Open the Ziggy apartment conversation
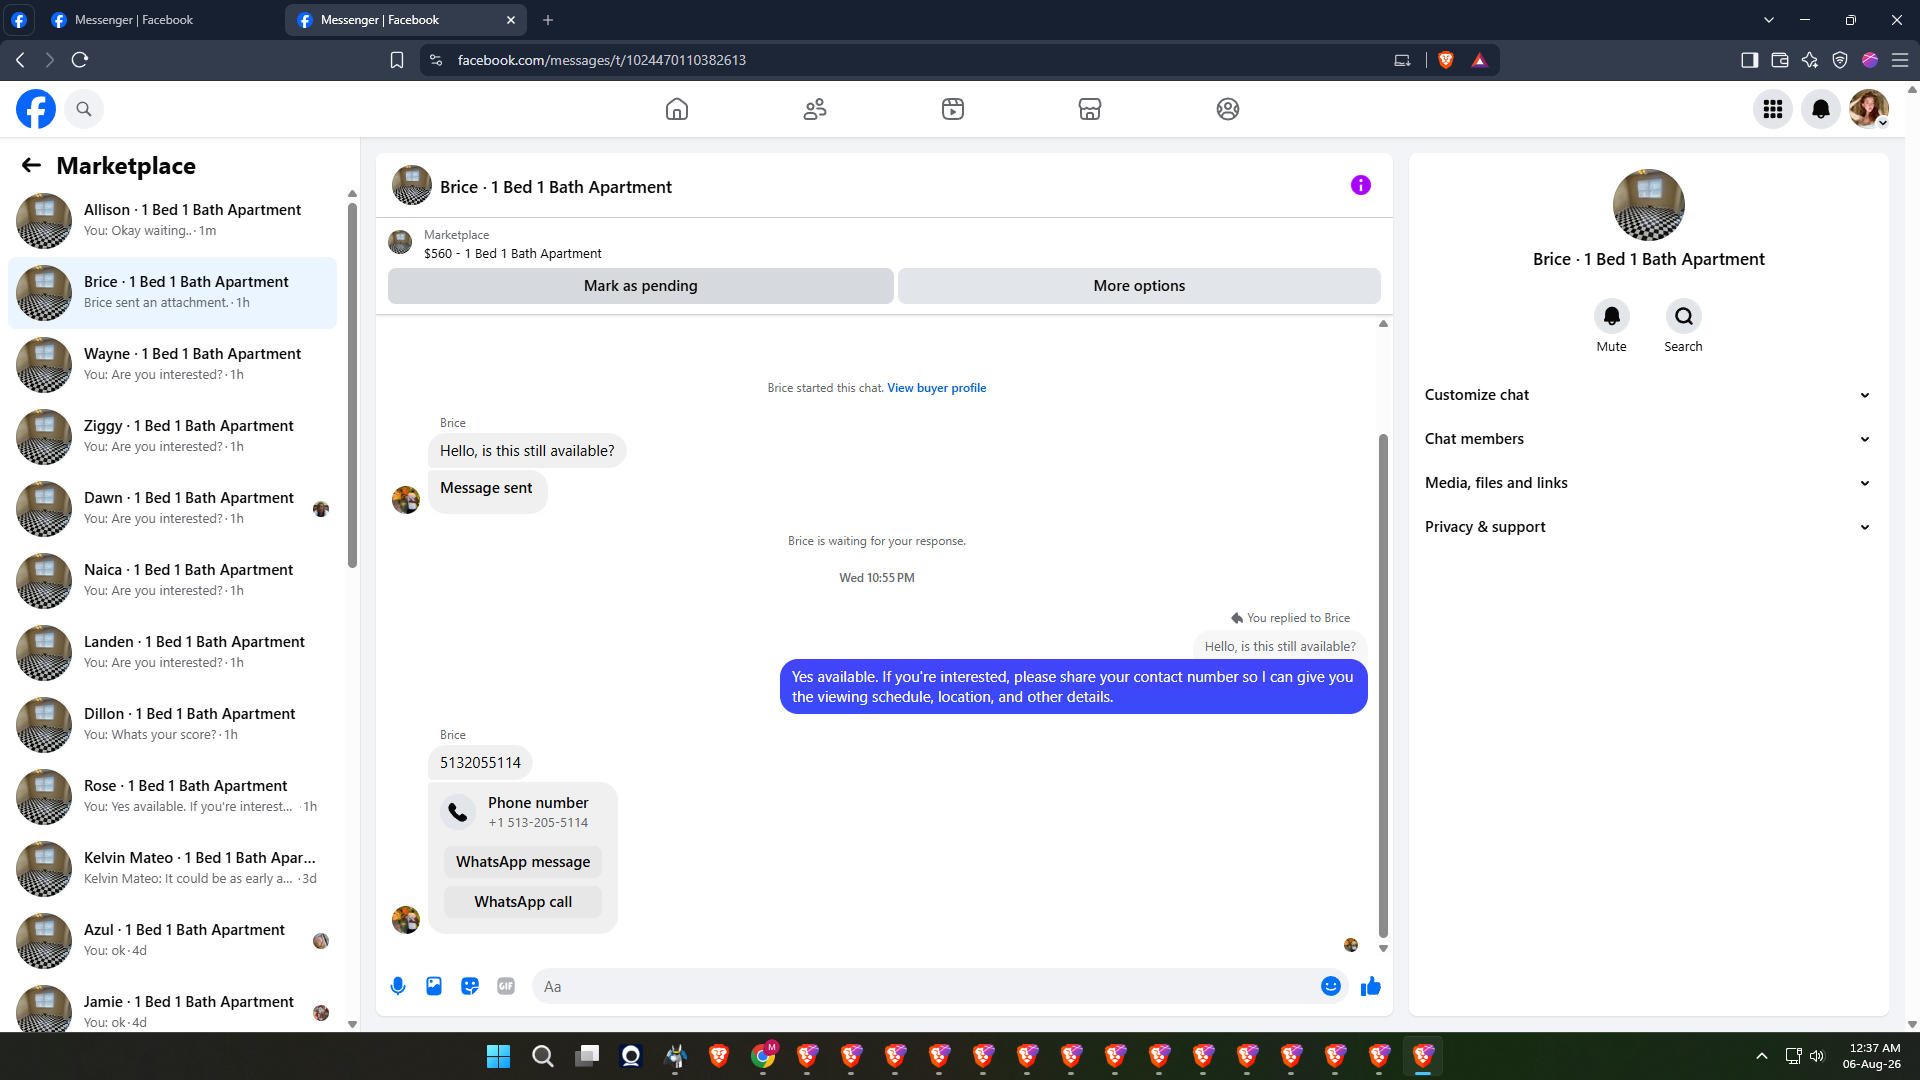Image resolution: width=1920 pixels, height=1080 pixels. (x=172, y=436)
